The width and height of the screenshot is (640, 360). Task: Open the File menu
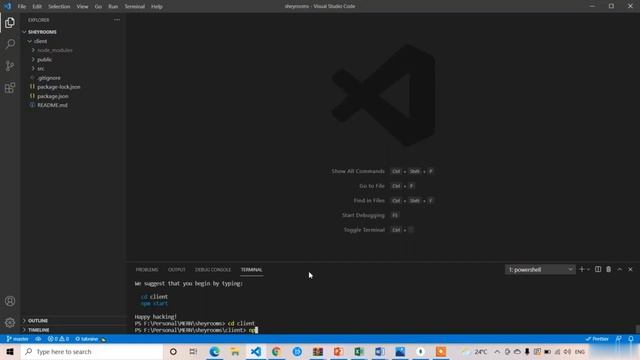point(22,7)
